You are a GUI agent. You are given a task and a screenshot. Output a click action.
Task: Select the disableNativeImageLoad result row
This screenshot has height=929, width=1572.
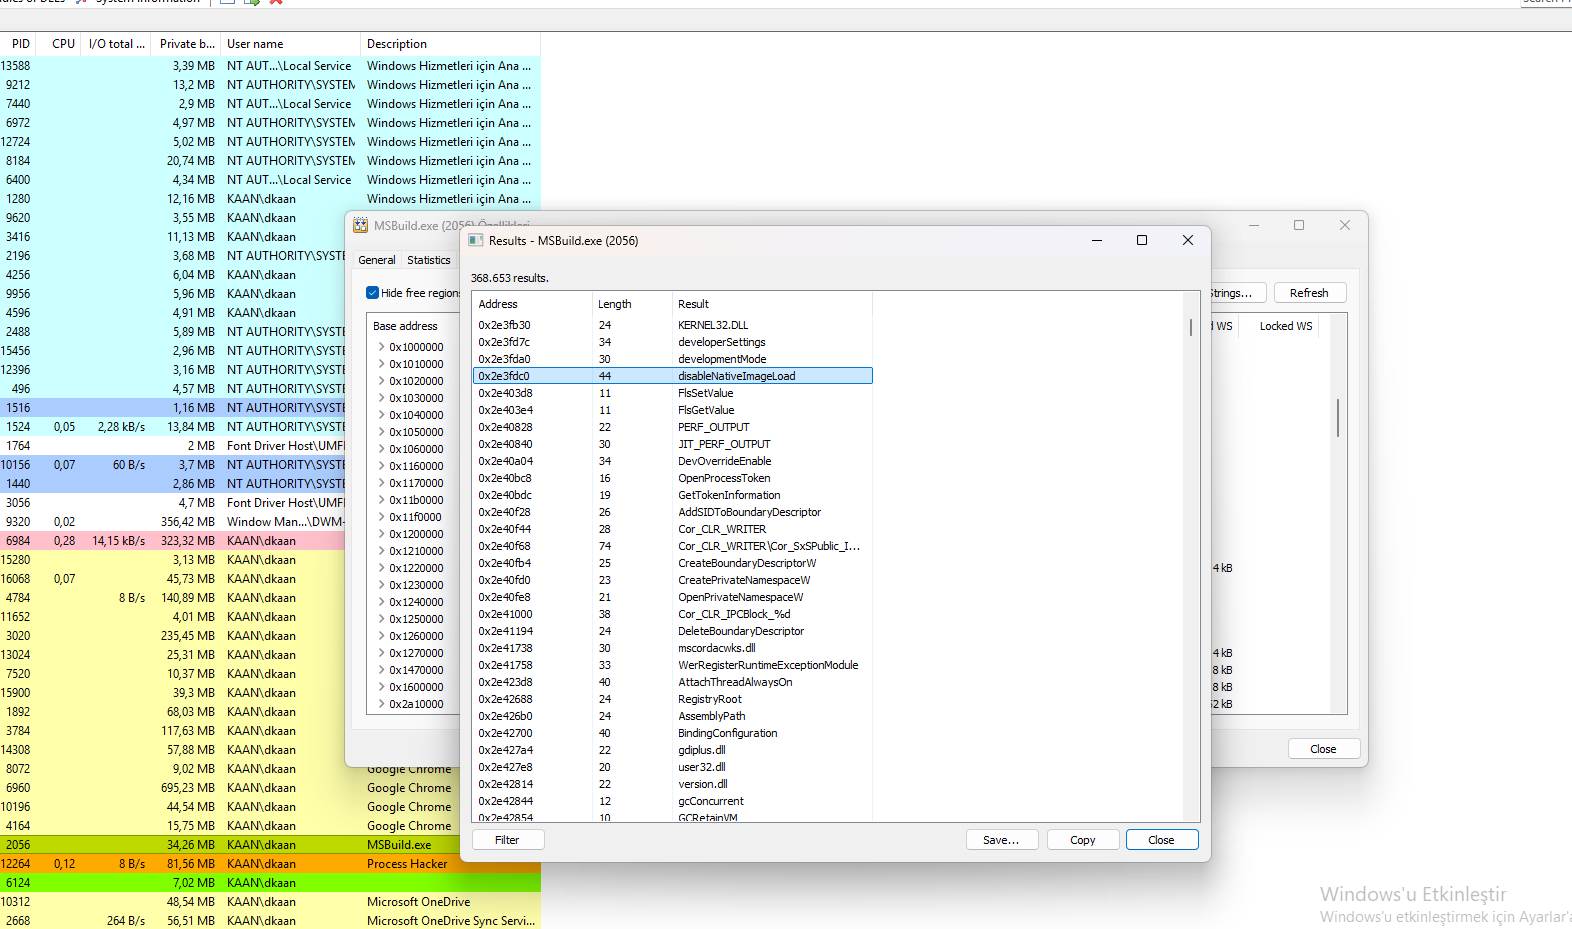click(672, 376)
